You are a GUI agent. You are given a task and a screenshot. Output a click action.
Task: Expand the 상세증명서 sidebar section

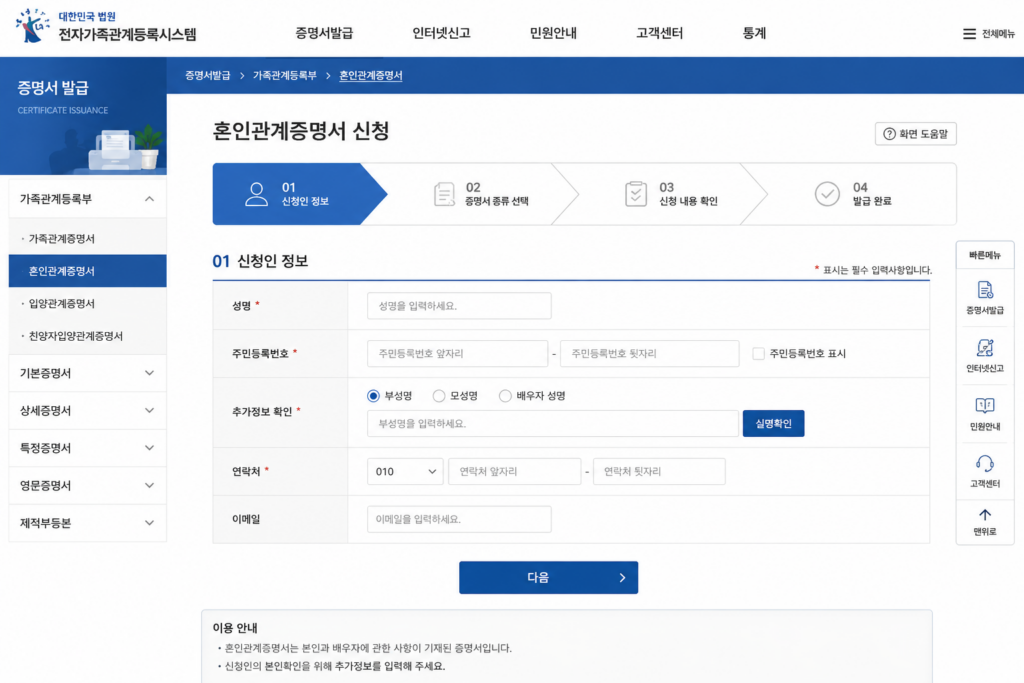tap(88, 410)
